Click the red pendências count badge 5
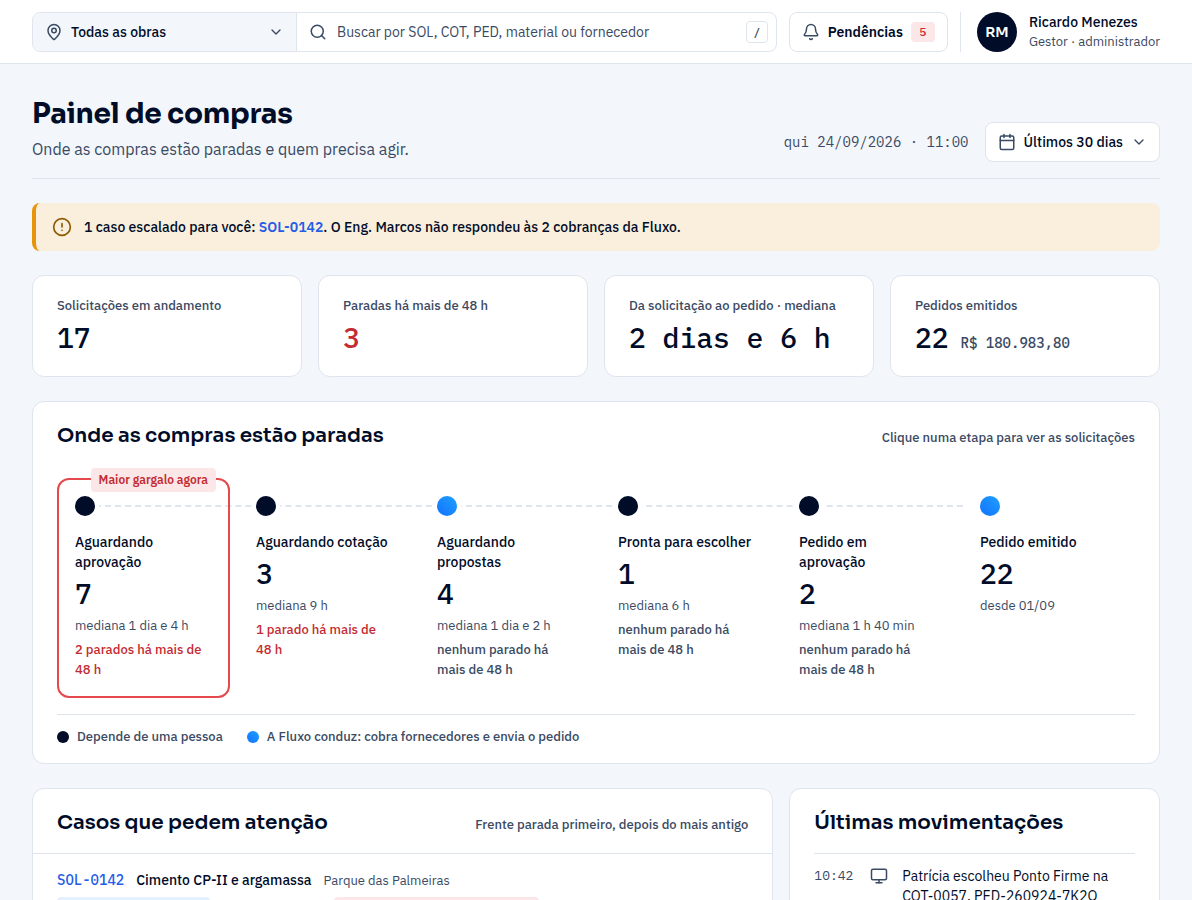The width and height of the screenshot is (1192, 900). tap(923, 32)
